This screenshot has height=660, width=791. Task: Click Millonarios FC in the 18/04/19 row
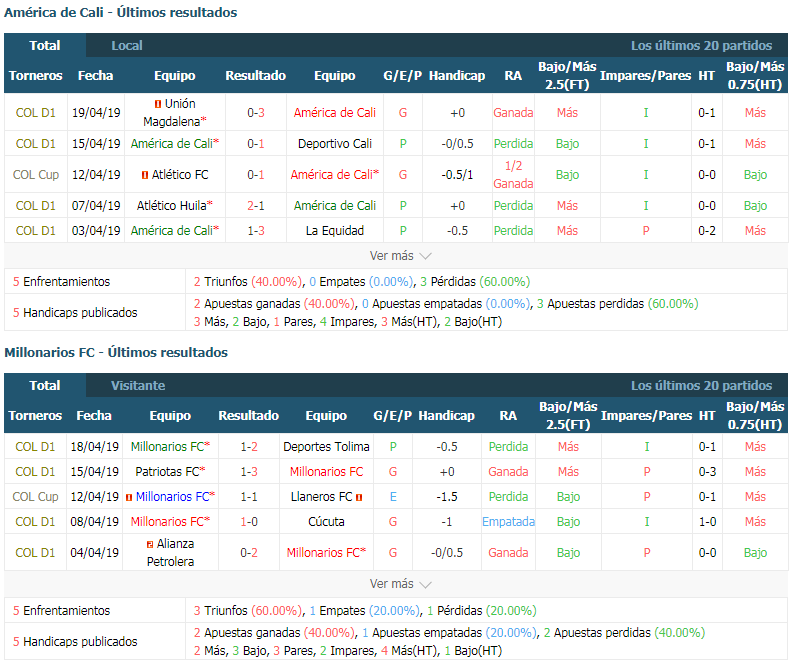click(x=167, y=447)
